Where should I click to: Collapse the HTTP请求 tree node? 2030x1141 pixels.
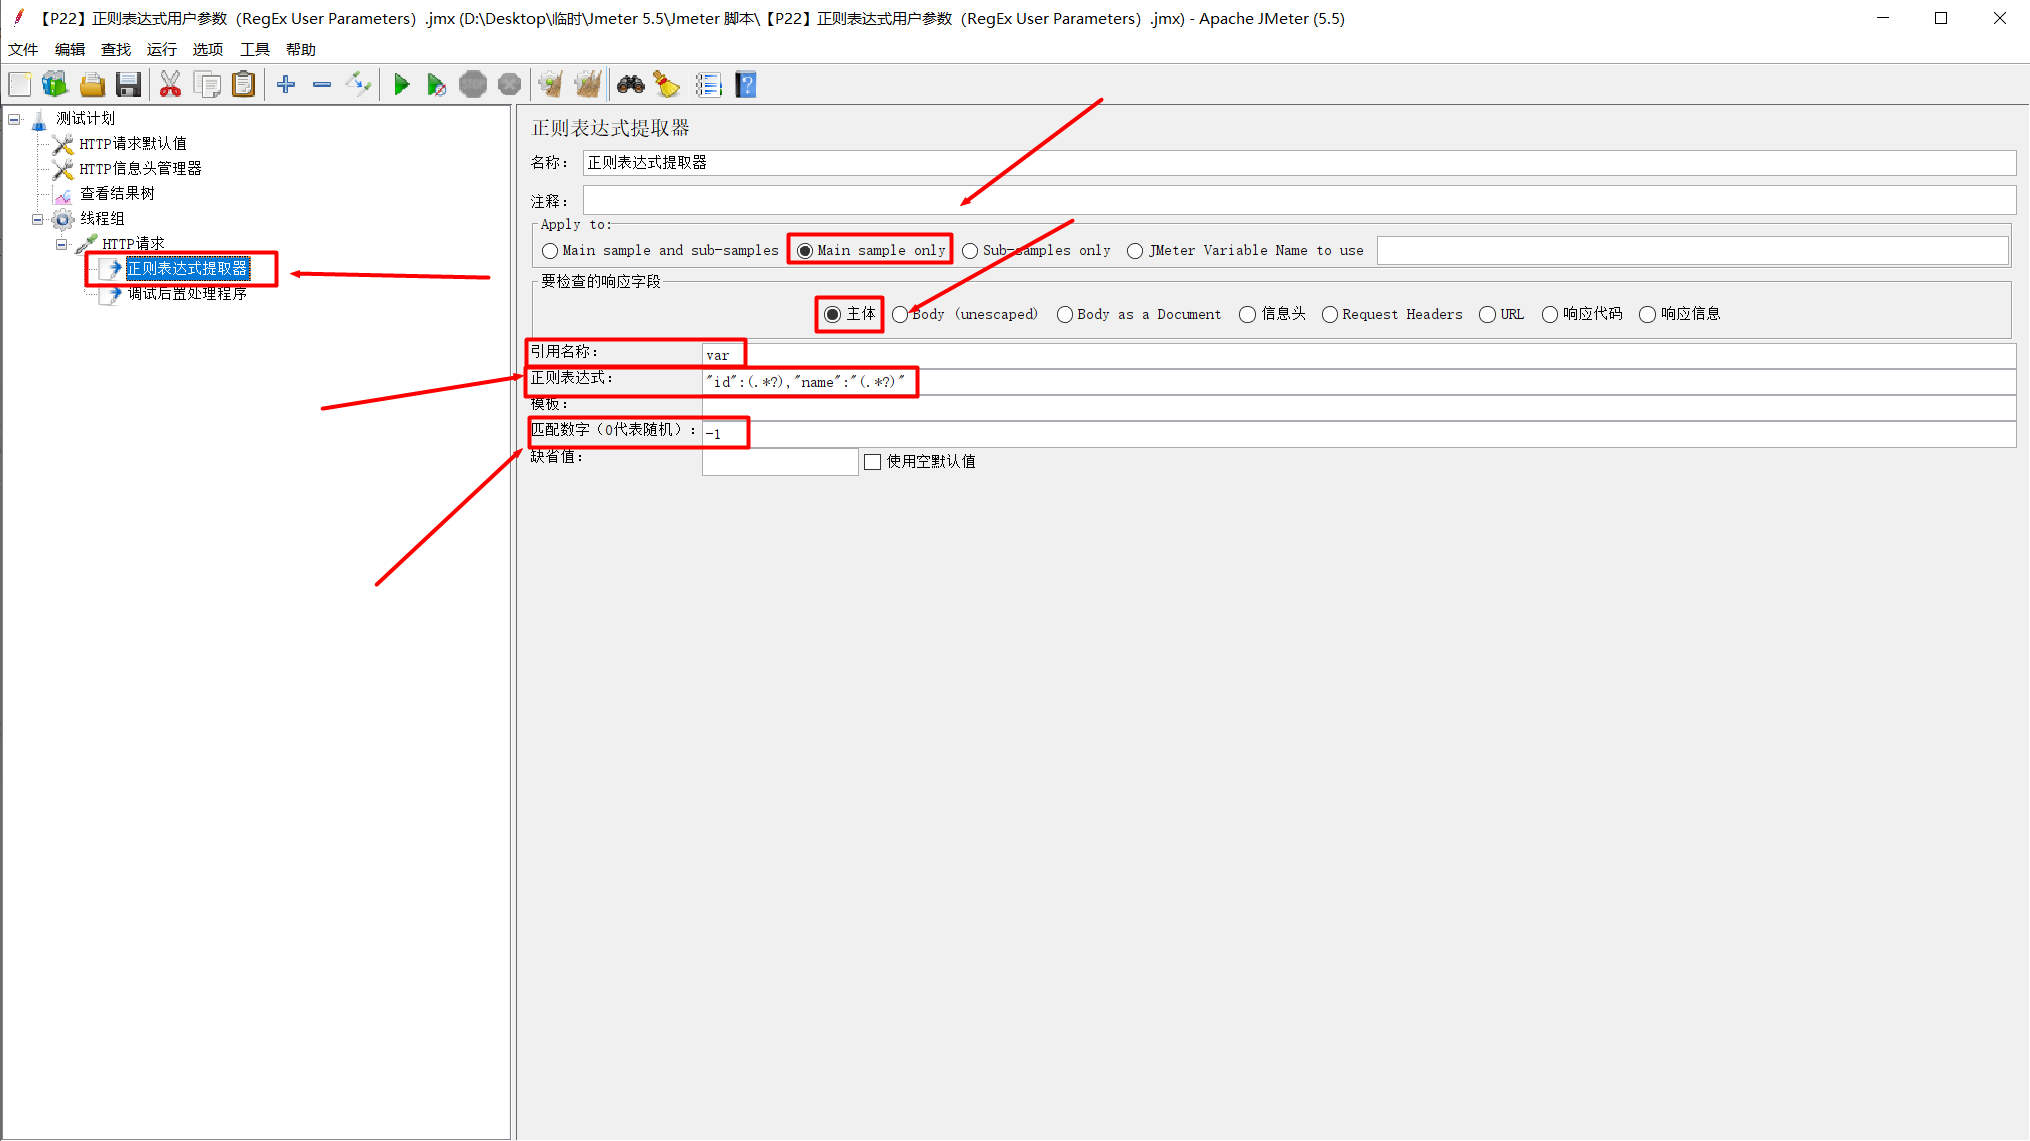(61, 243)
